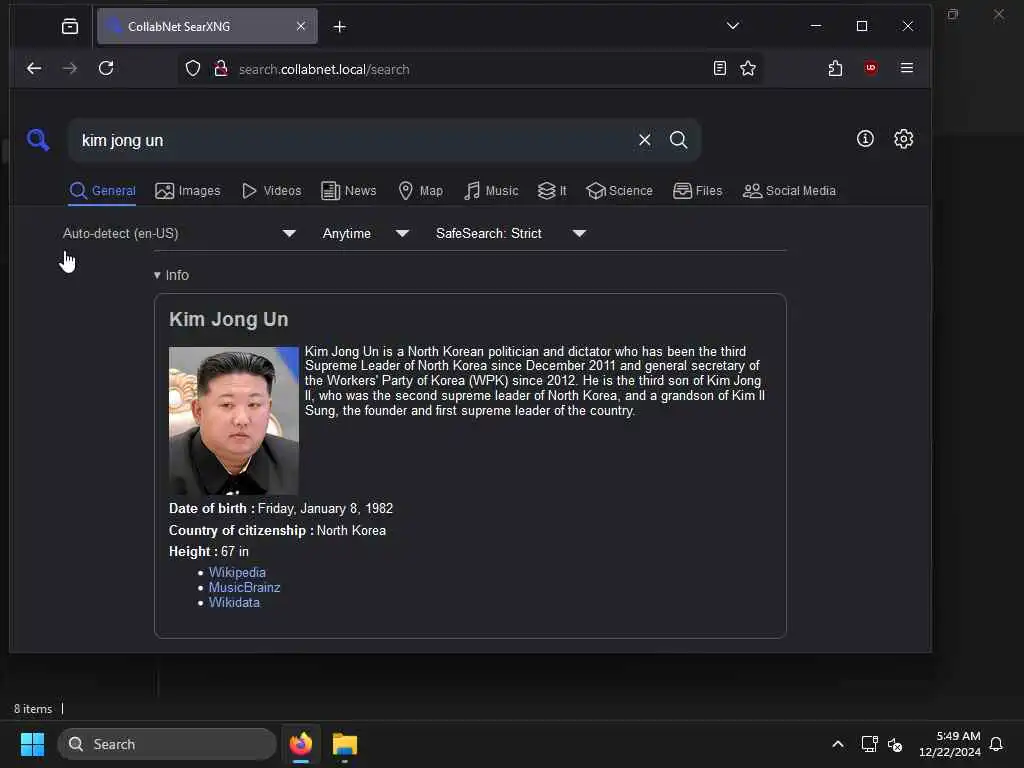Open Firefox View icon in tab bar
This screenshot has width=1024, height=768.
point(70,26)
